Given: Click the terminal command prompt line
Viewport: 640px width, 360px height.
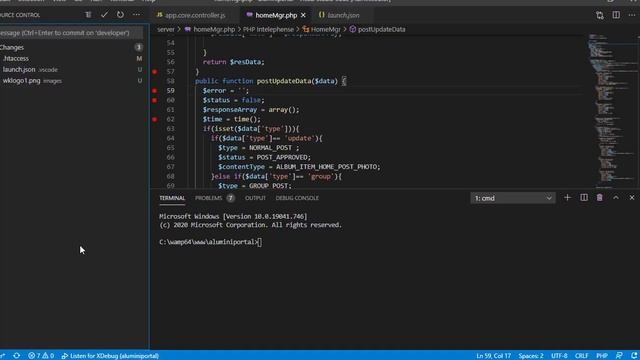Looking at the screenshot, I should (x=211, y=242).
